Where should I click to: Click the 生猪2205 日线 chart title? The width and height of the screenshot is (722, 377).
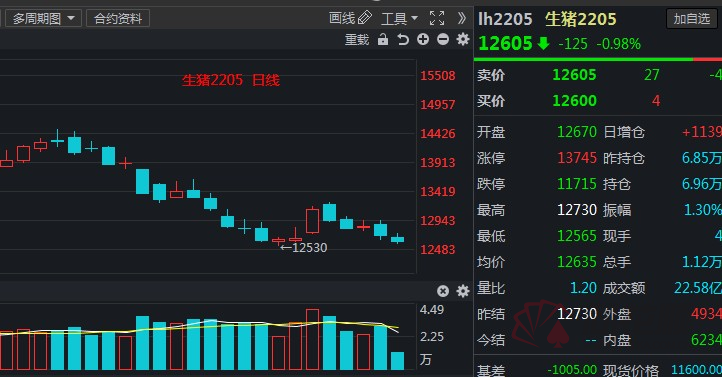click(231, 81)
